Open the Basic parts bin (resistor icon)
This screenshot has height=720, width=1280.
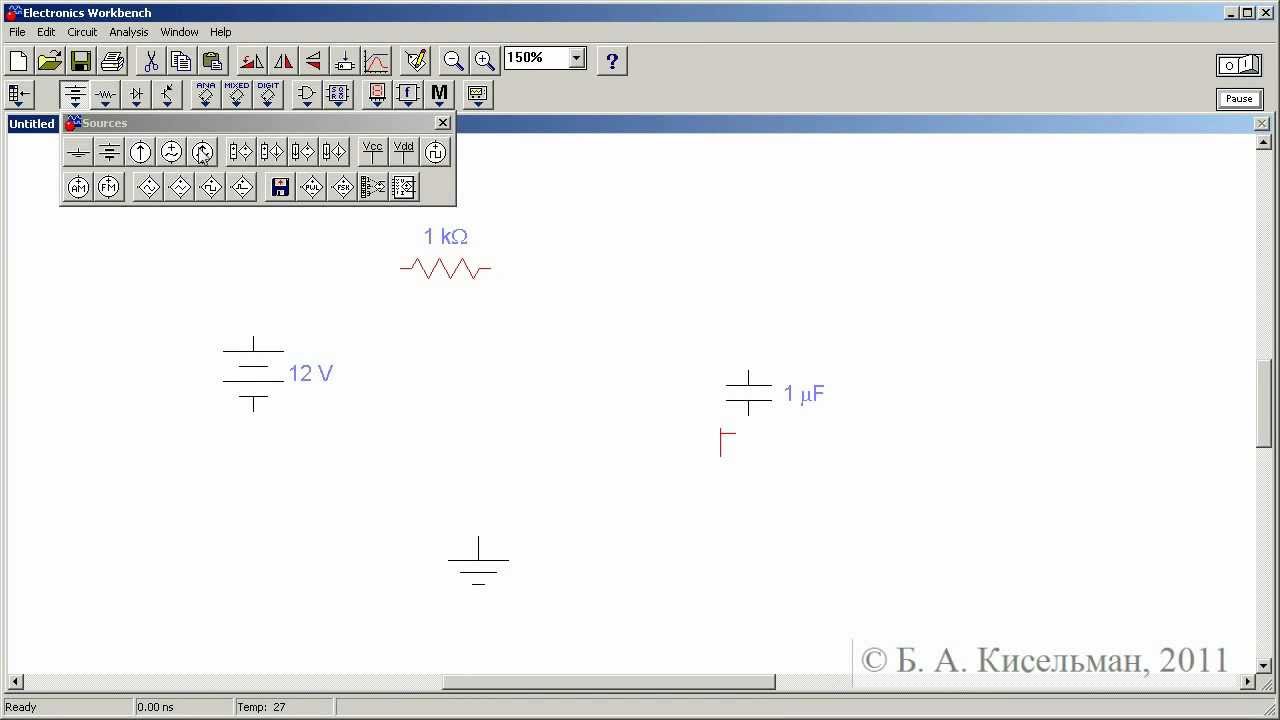(105, 95)
